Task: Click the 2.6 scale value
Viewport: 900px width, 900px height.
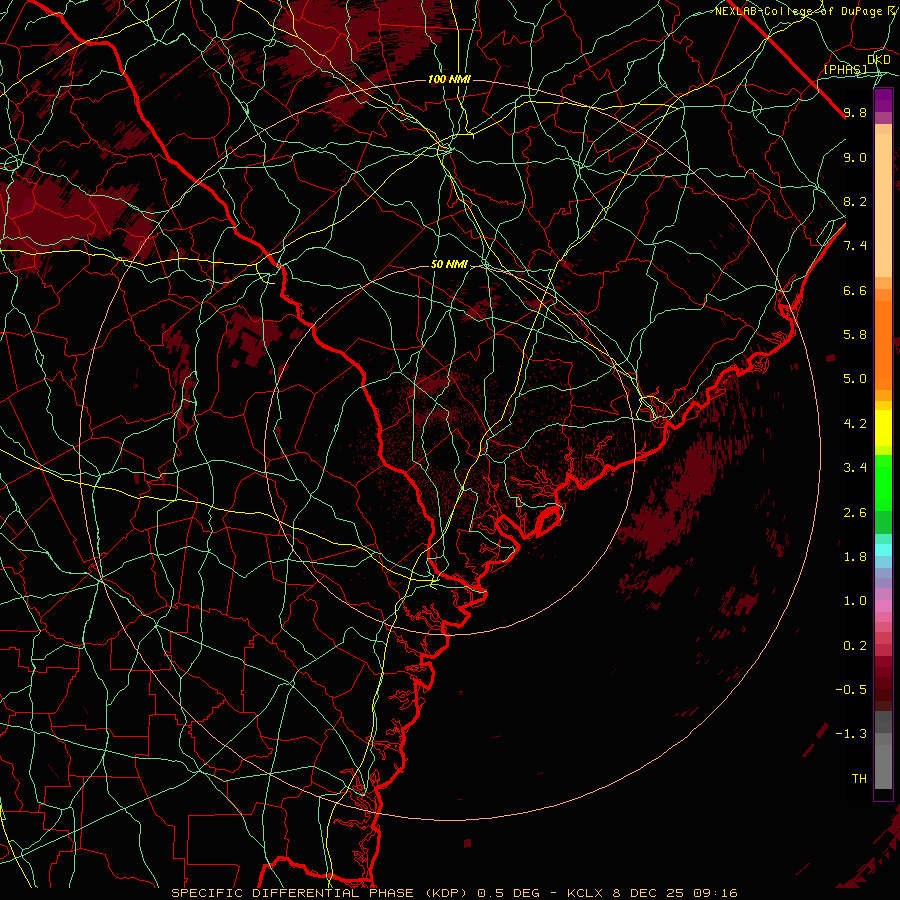Action: pyautogui.click(x=855, y=513)
